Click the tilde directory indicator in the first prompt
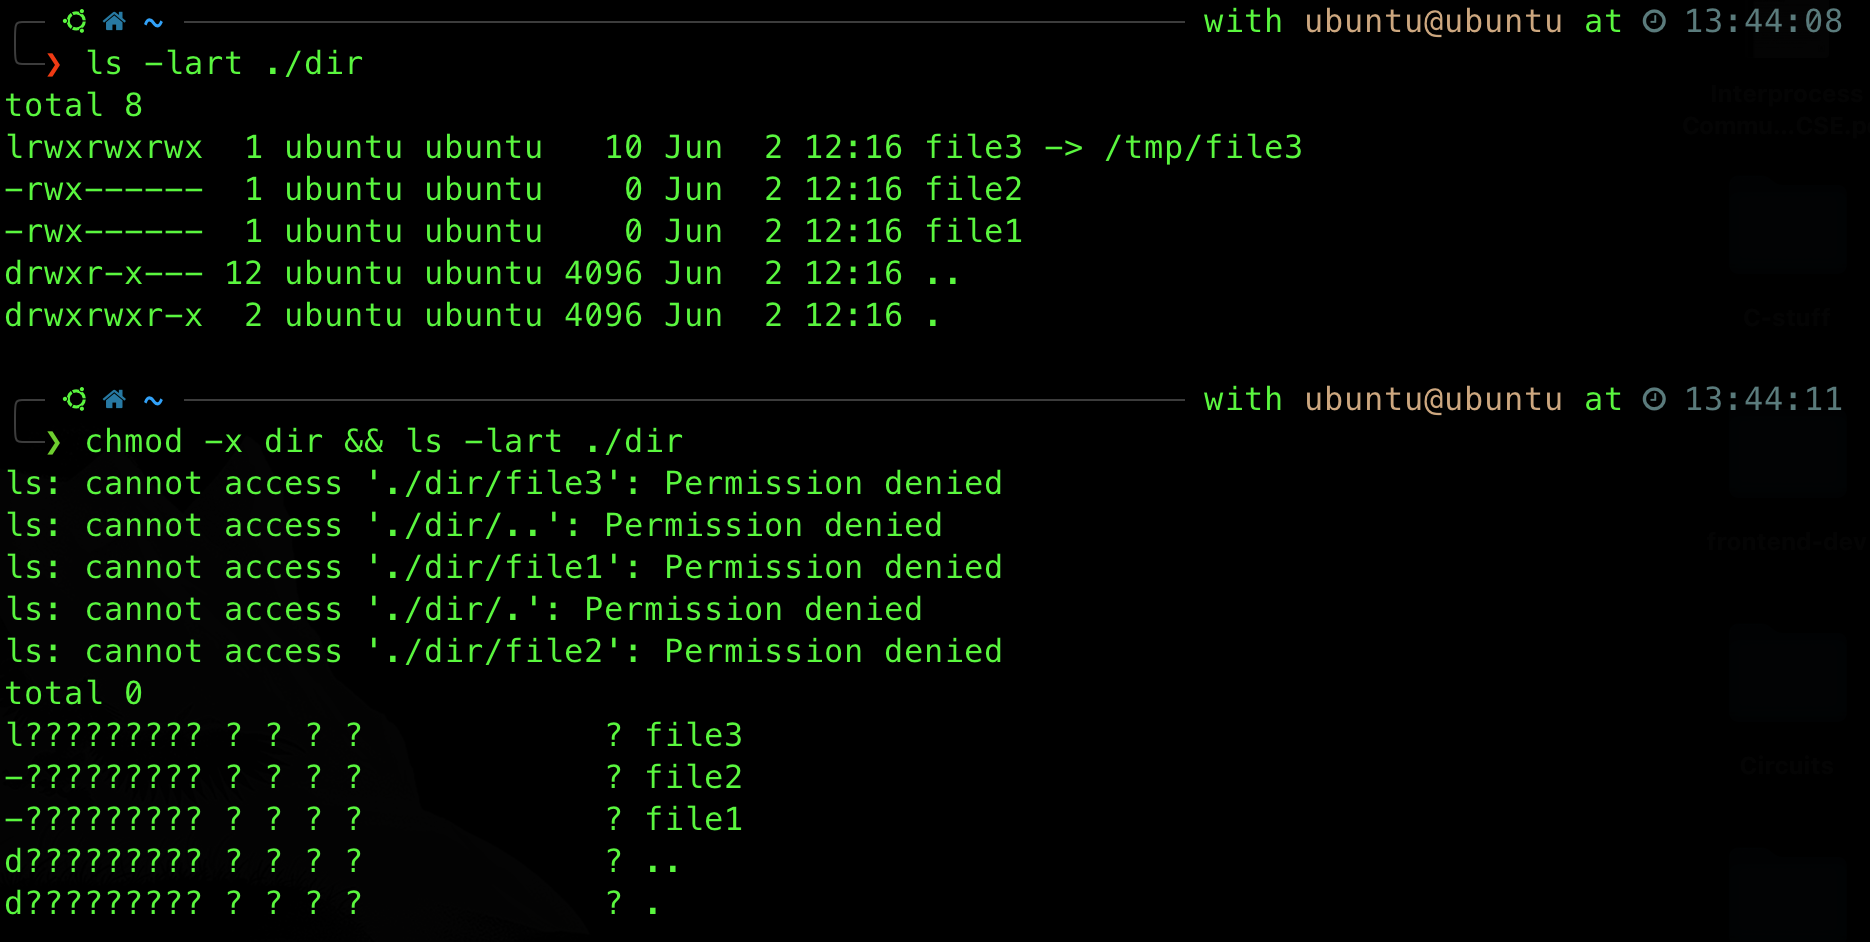Image resolution: width=1870 pixels, height=942 pixels. [153, 21]
